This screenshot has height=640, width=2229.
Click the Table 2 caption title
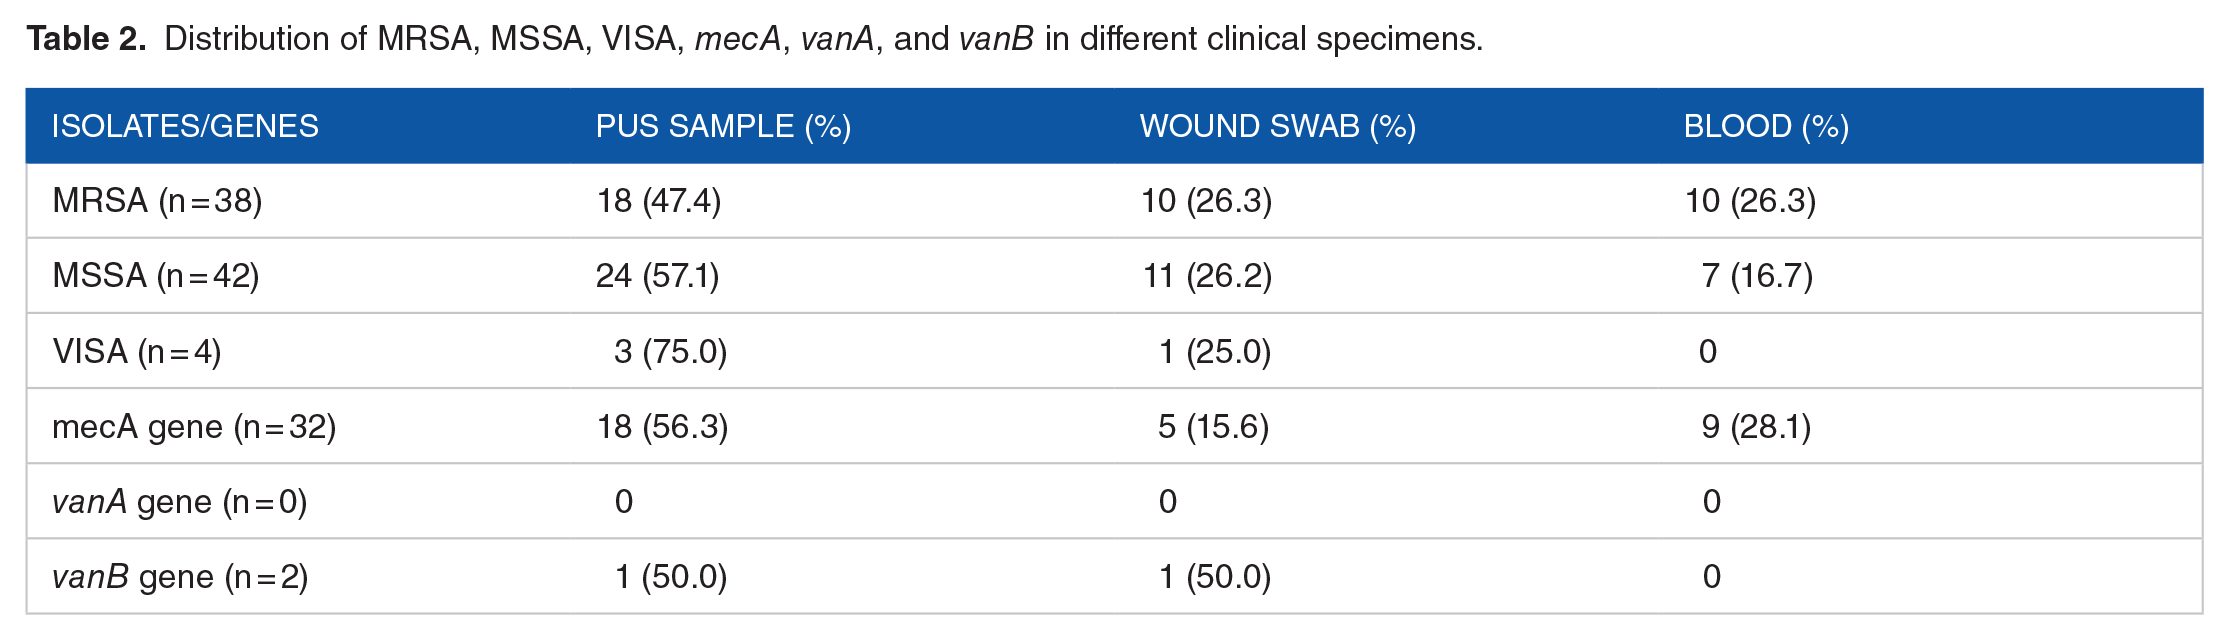point(87,39)
